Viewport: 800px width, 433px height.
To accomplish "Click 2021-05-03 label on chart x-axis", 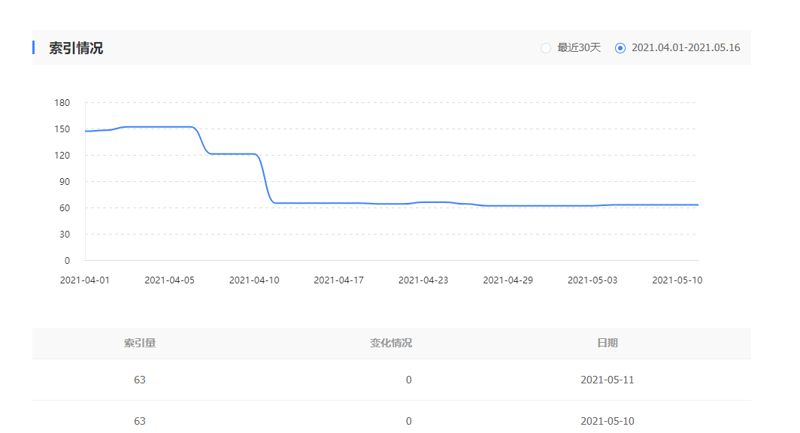I will (592, 281).
